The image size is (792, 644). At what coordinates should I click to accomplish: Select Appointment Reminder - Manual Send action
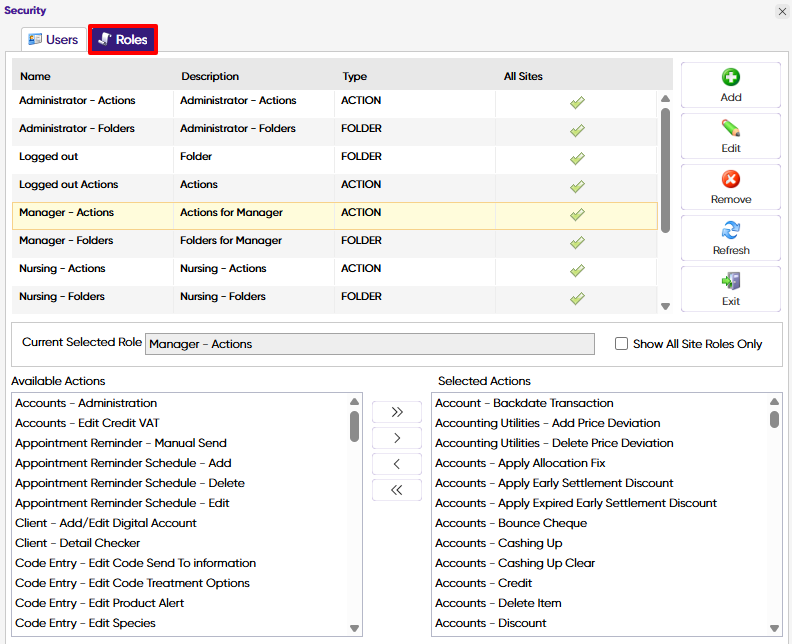pyautogui.click(x=121, y=443)
